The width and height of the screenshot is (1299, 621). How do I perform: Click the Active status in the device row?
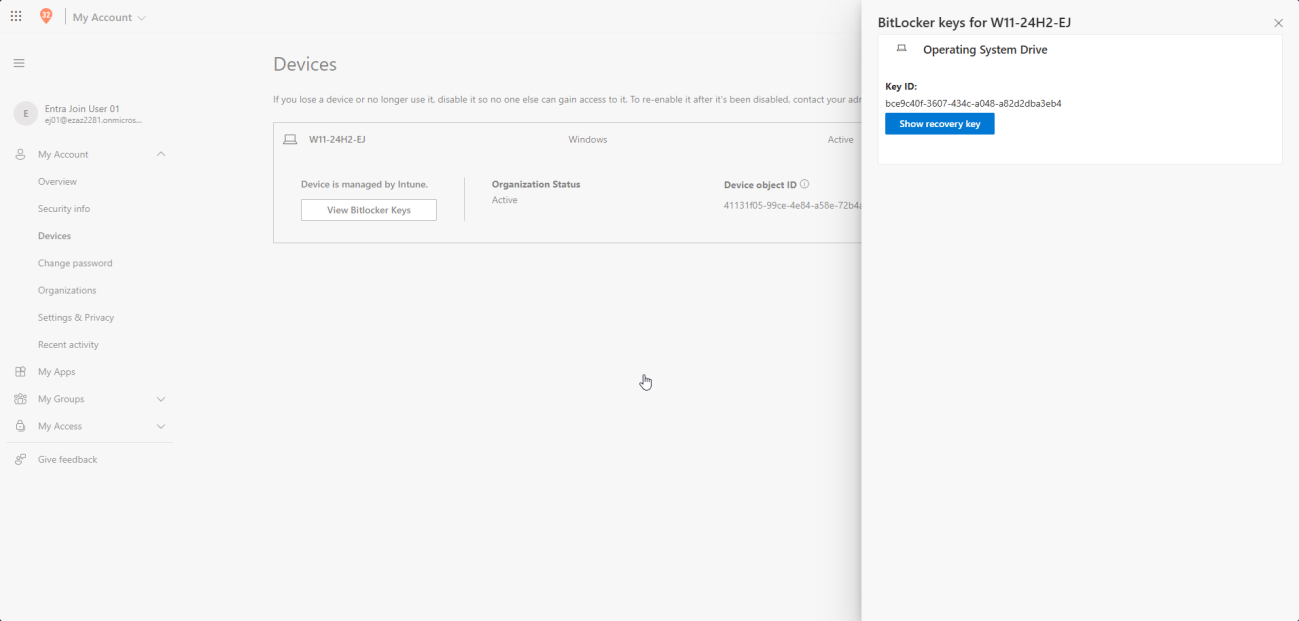pos(840,140)
